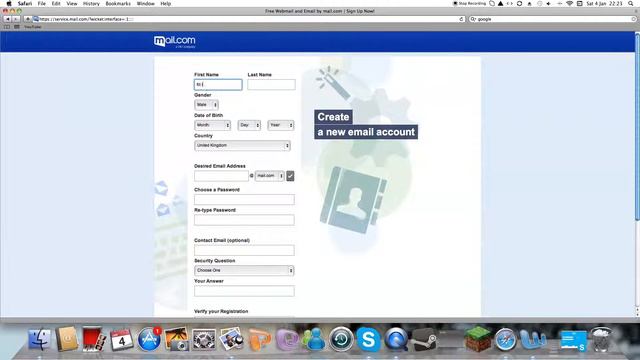Screen dimensions: 640x360
Task: Click the date and time in menu bar
Action: (x=604, y=3)
